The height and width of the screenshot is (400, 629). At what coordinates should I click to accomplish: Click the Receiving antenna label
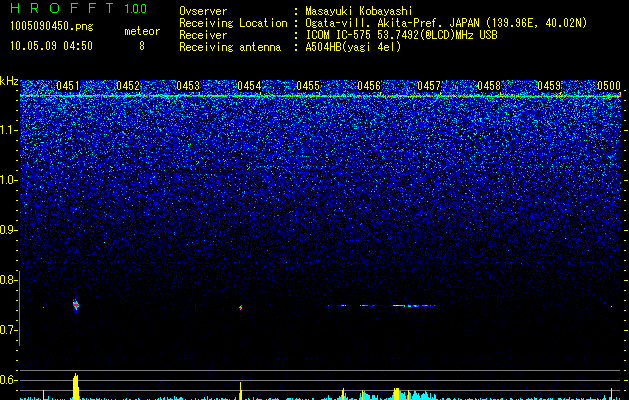pyautogui.click(x=230, y=47)
